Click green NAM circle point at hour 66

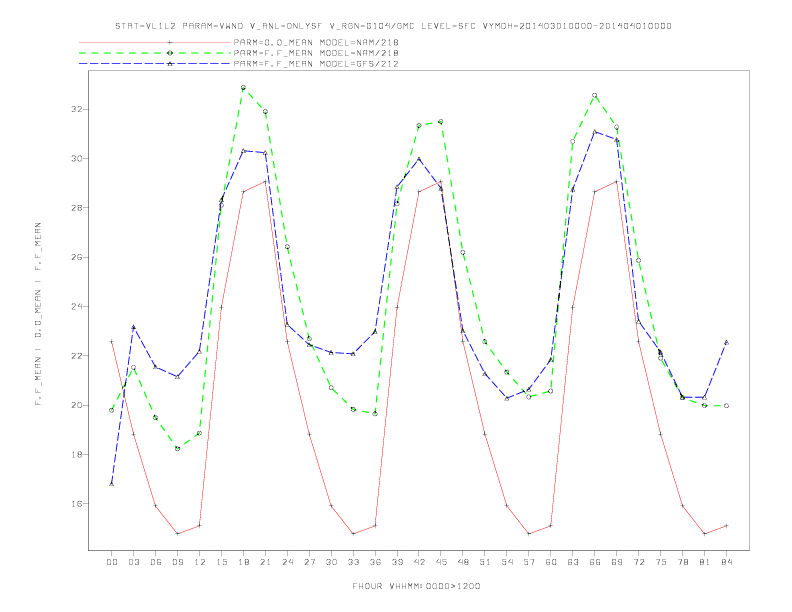point(595,95)
